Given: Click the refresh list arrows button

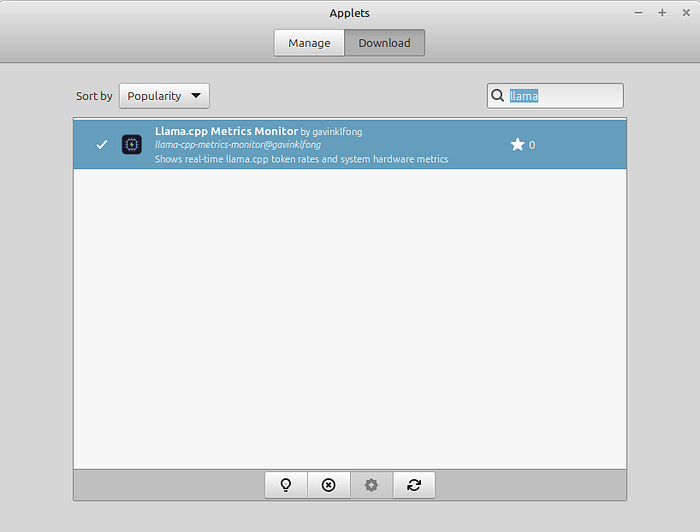Looking at the screenshot, I should point(414,485).
